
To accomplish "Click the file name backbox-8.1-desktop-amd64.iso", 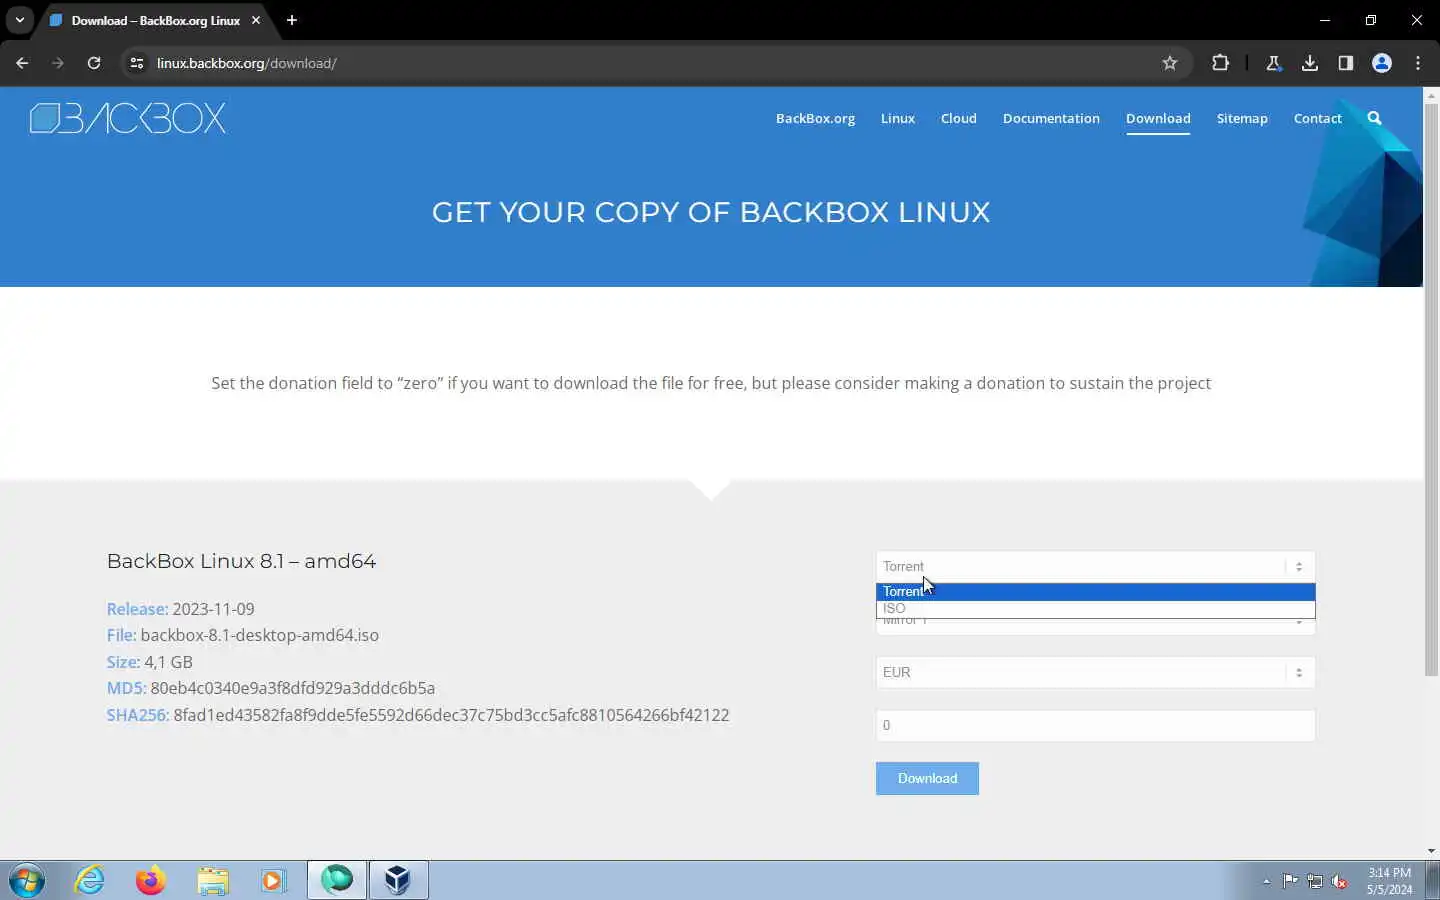I will point(260,635).
